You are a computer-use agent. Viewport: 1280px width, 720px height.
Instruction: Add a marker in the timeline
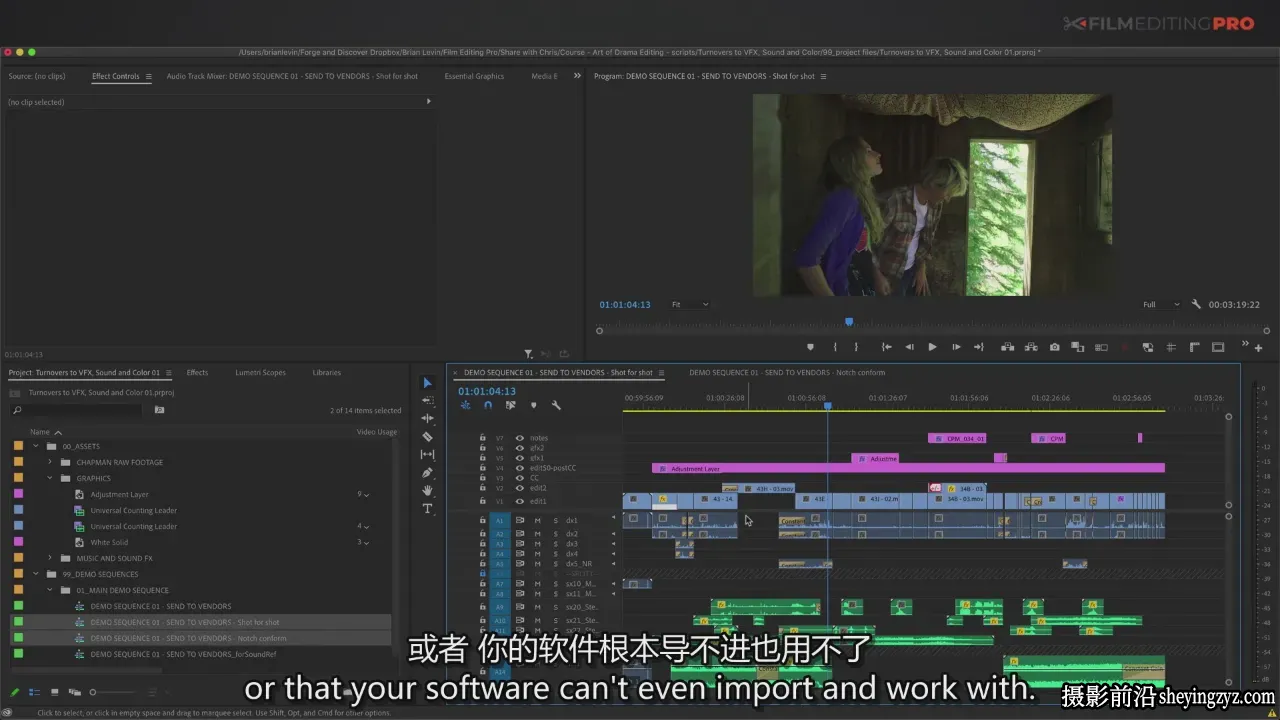coord(533,405)
